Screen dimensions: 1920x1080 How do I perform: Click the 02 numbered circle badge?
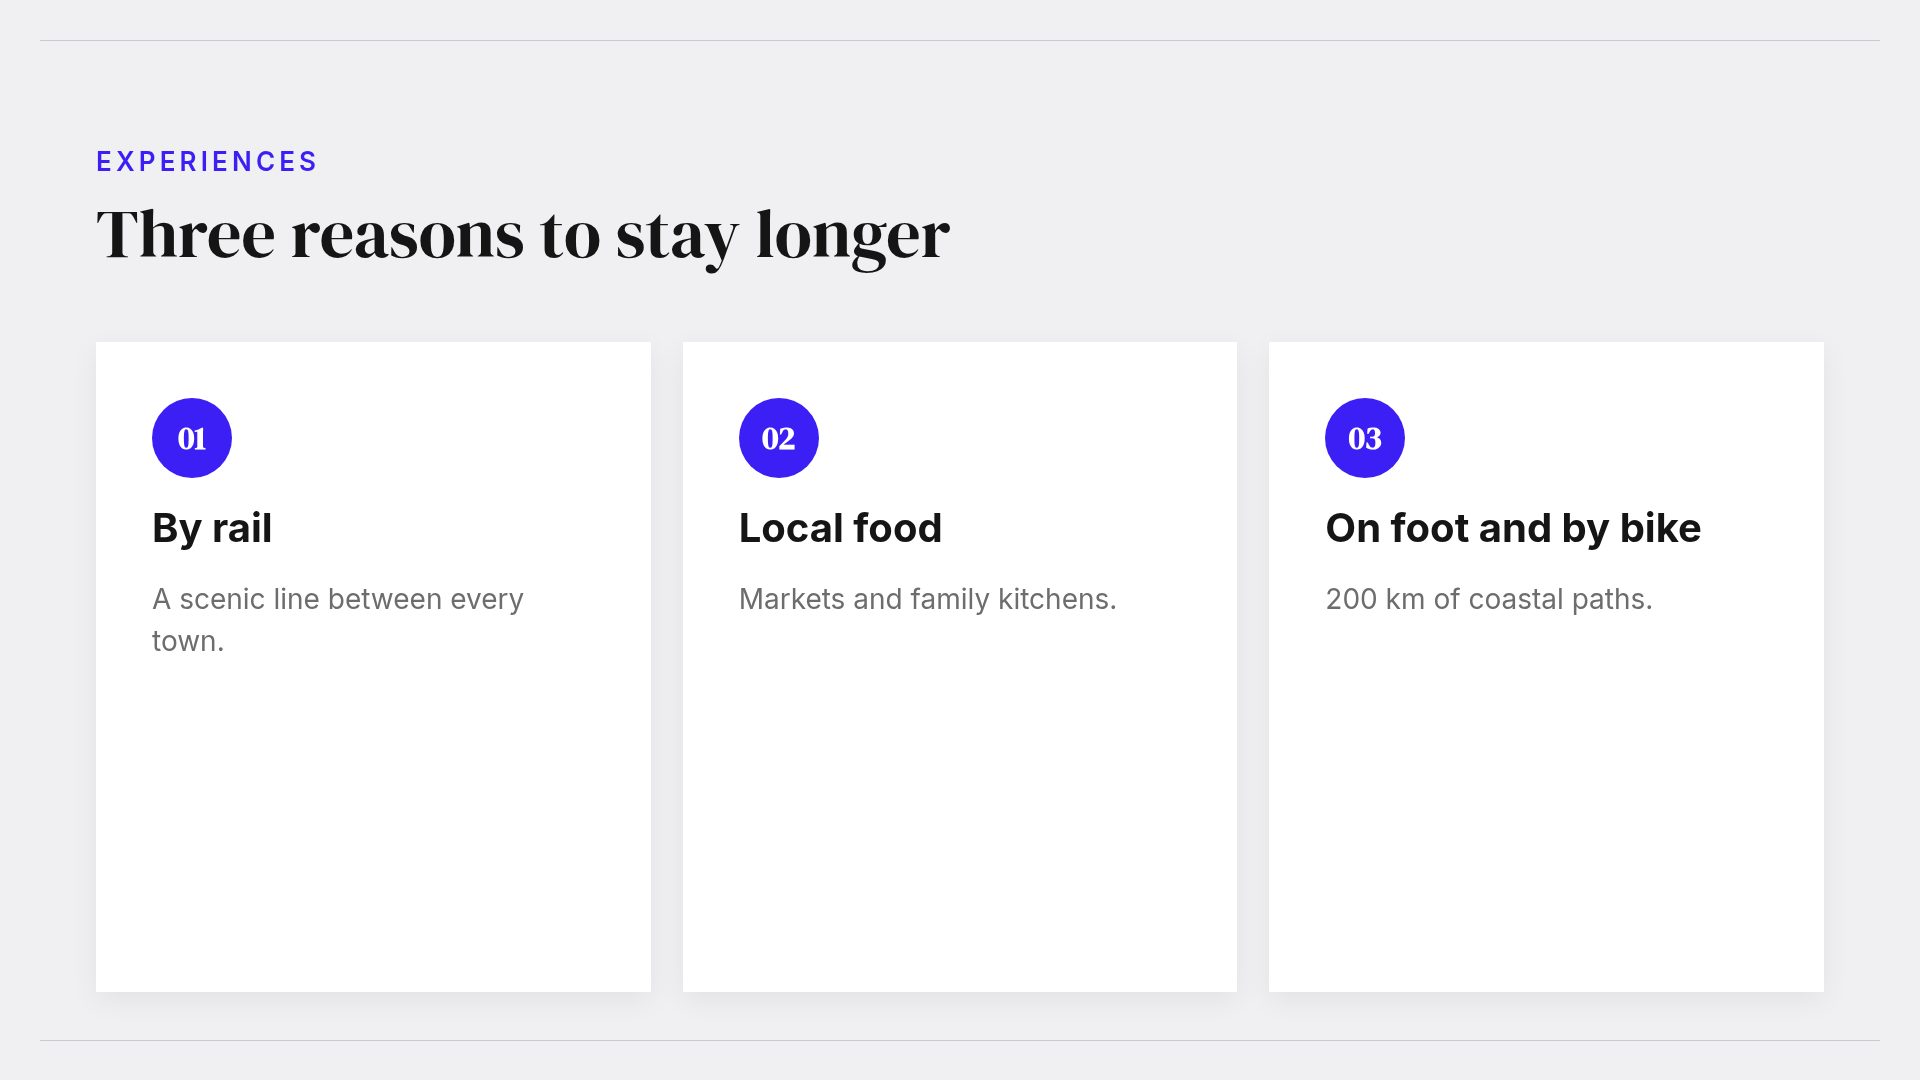tap(778, 438)
